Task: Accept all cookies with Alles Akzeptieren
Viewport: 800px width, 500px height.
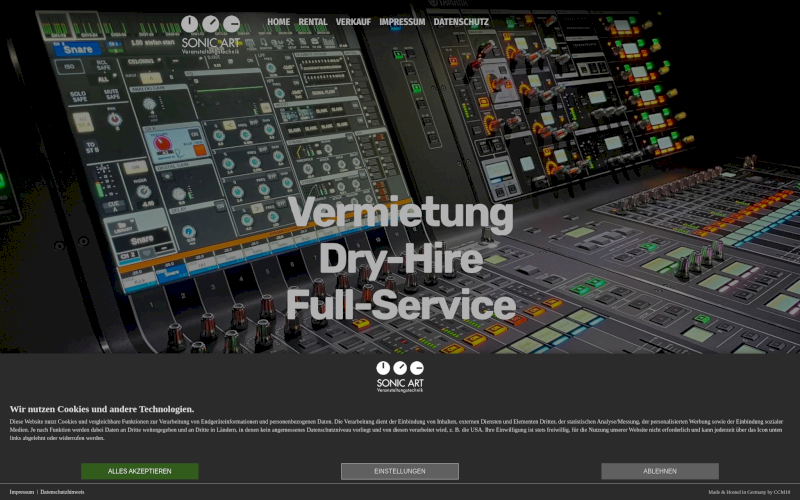Action: 140,471
